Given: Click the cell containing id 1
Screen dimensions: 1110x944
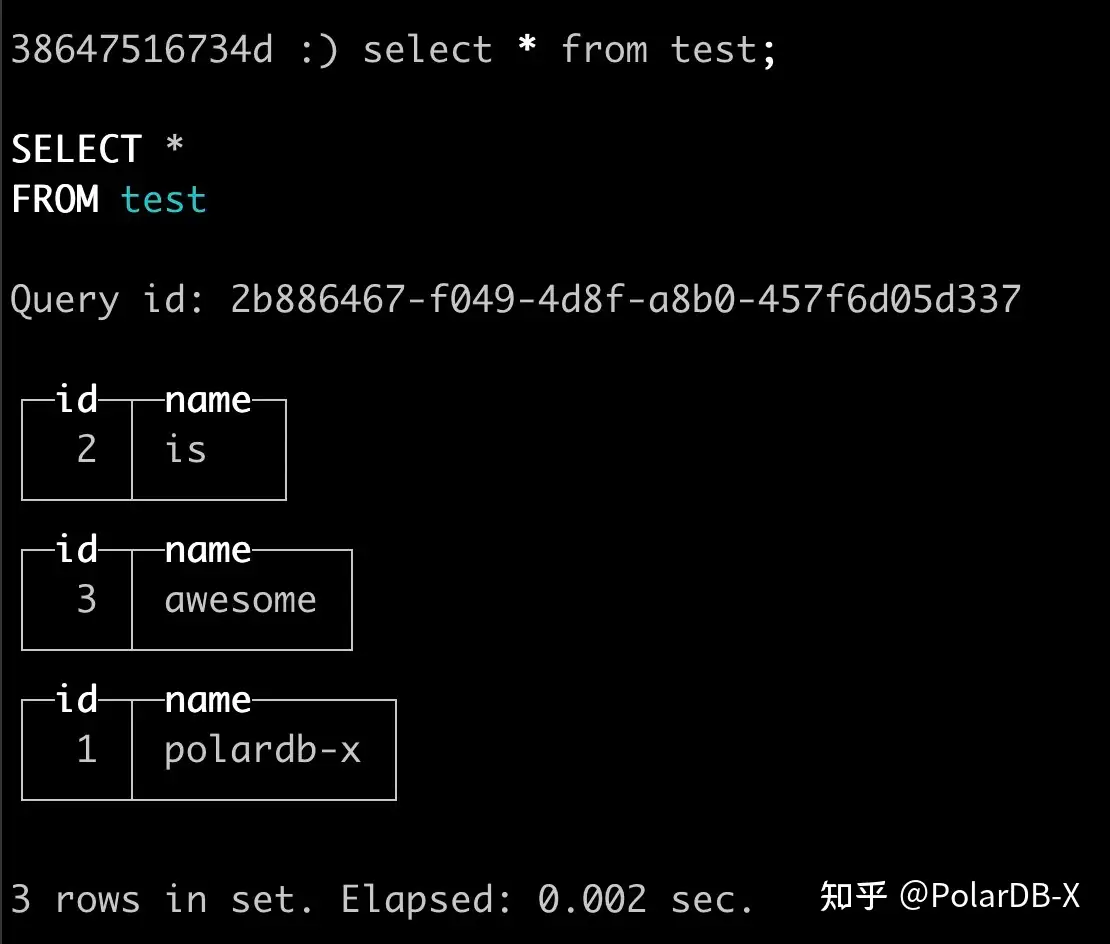Looking at the screenshot, I should coord(87,749).
